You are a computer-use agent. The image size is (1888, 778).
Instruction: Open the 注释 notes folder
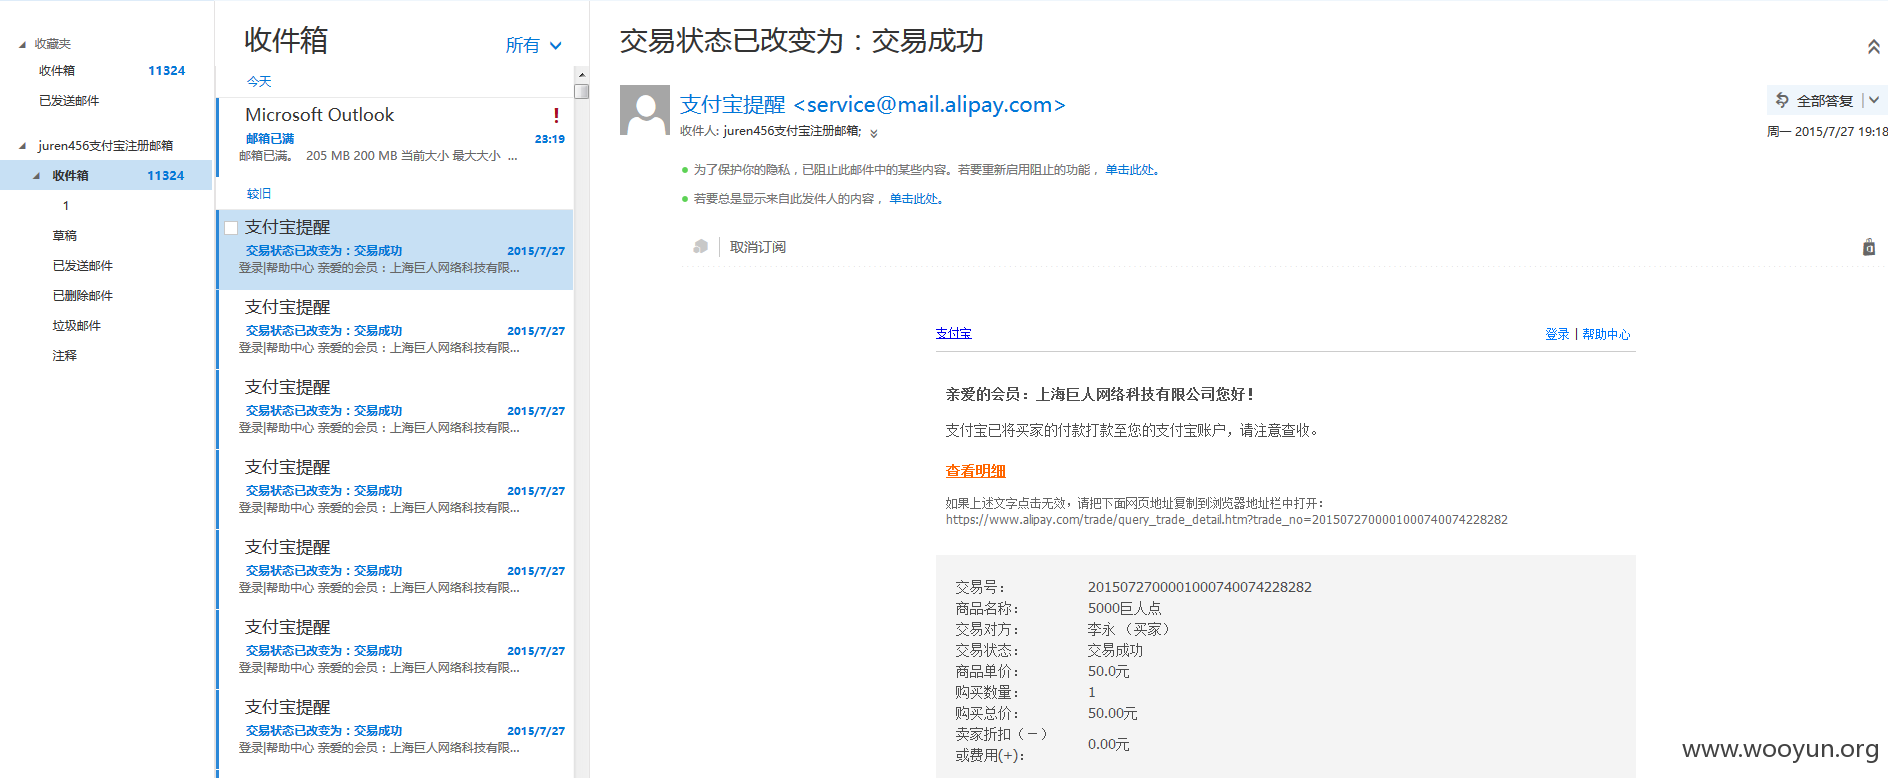(x=64, y=356)
